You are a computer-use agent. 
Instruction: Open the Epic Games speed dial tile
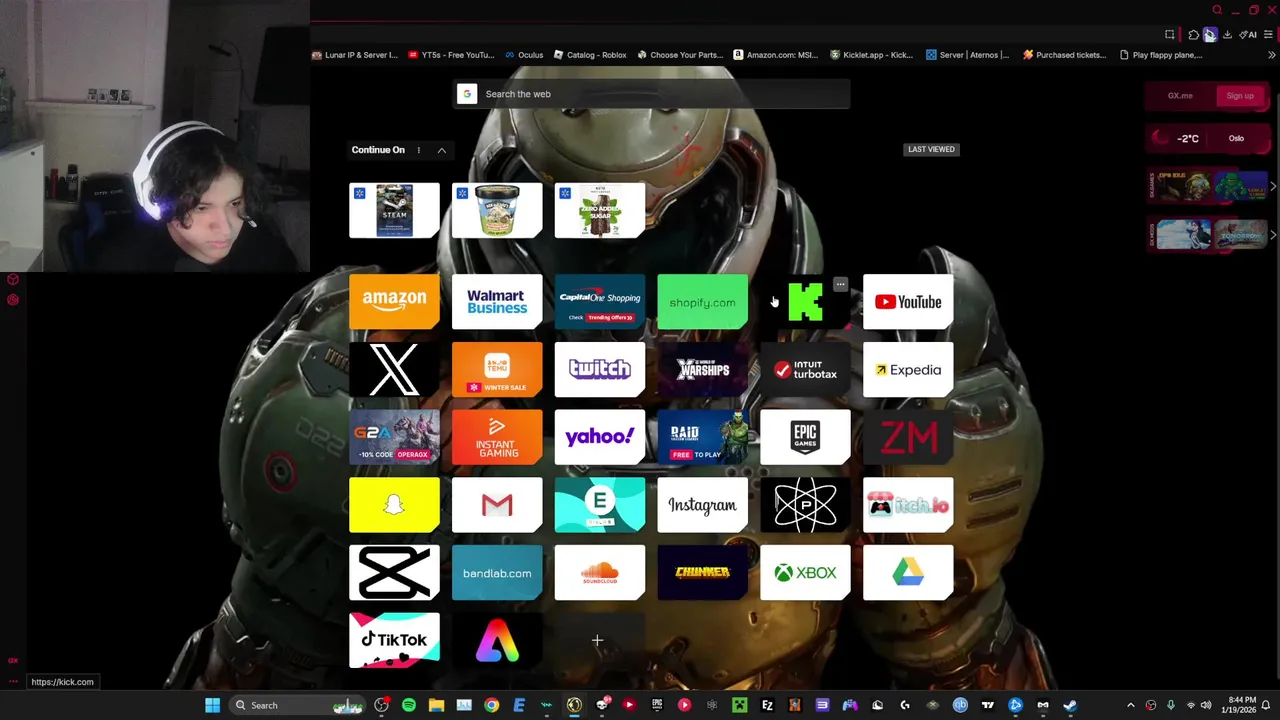click(x=805, y=437)
